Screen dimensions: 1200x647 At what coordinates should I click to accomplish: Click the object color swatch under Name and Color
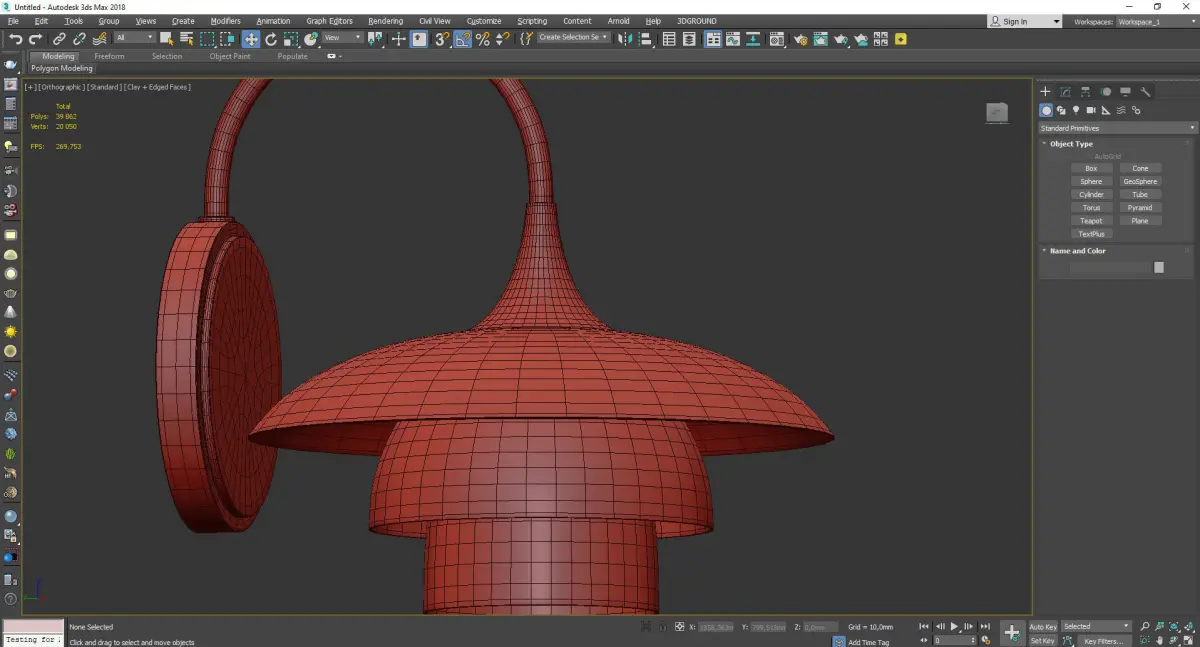click(x=1159, y=267)
